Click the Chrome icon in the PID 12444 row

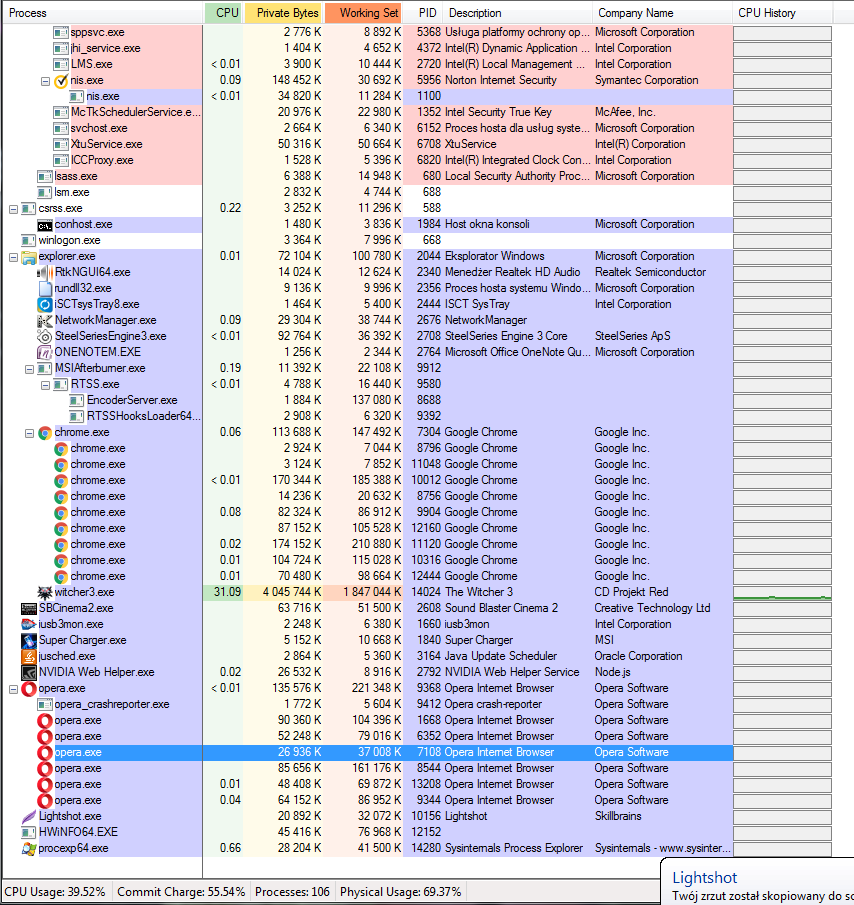[61, 577]
